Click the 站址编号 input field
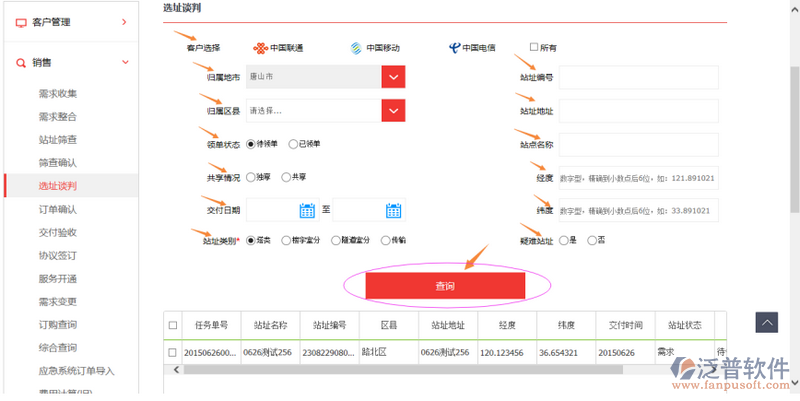The width and height of the screenshot is (800, 401). pyautogui.click(x=639, y=77)
